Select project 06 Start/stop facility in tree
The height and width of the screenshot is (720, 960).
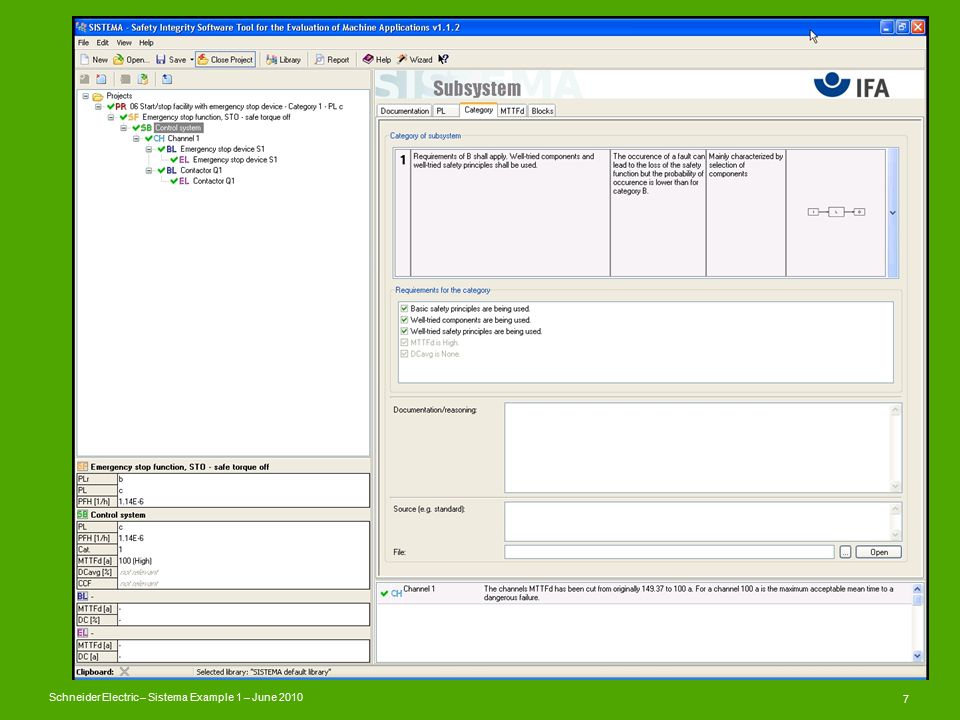pyautogui.click(x=236, y=107)
